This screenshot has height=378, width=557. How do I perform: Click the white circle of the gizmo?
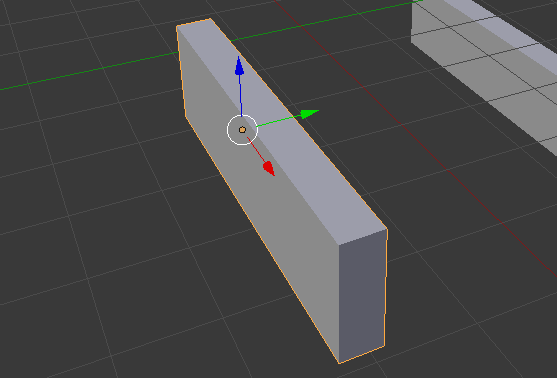tap(242, 130)
